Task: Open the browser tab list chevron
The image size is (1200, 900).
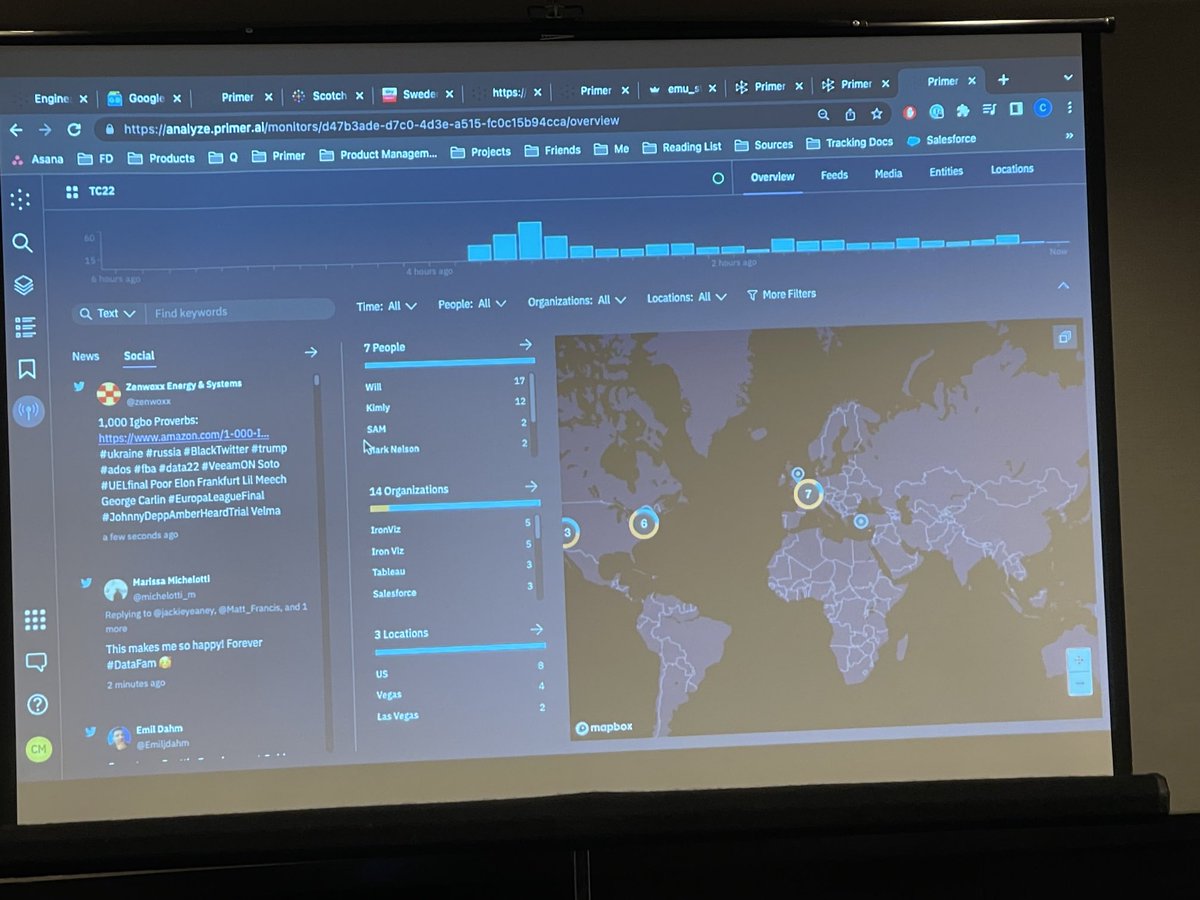Action: point(1068,77)
